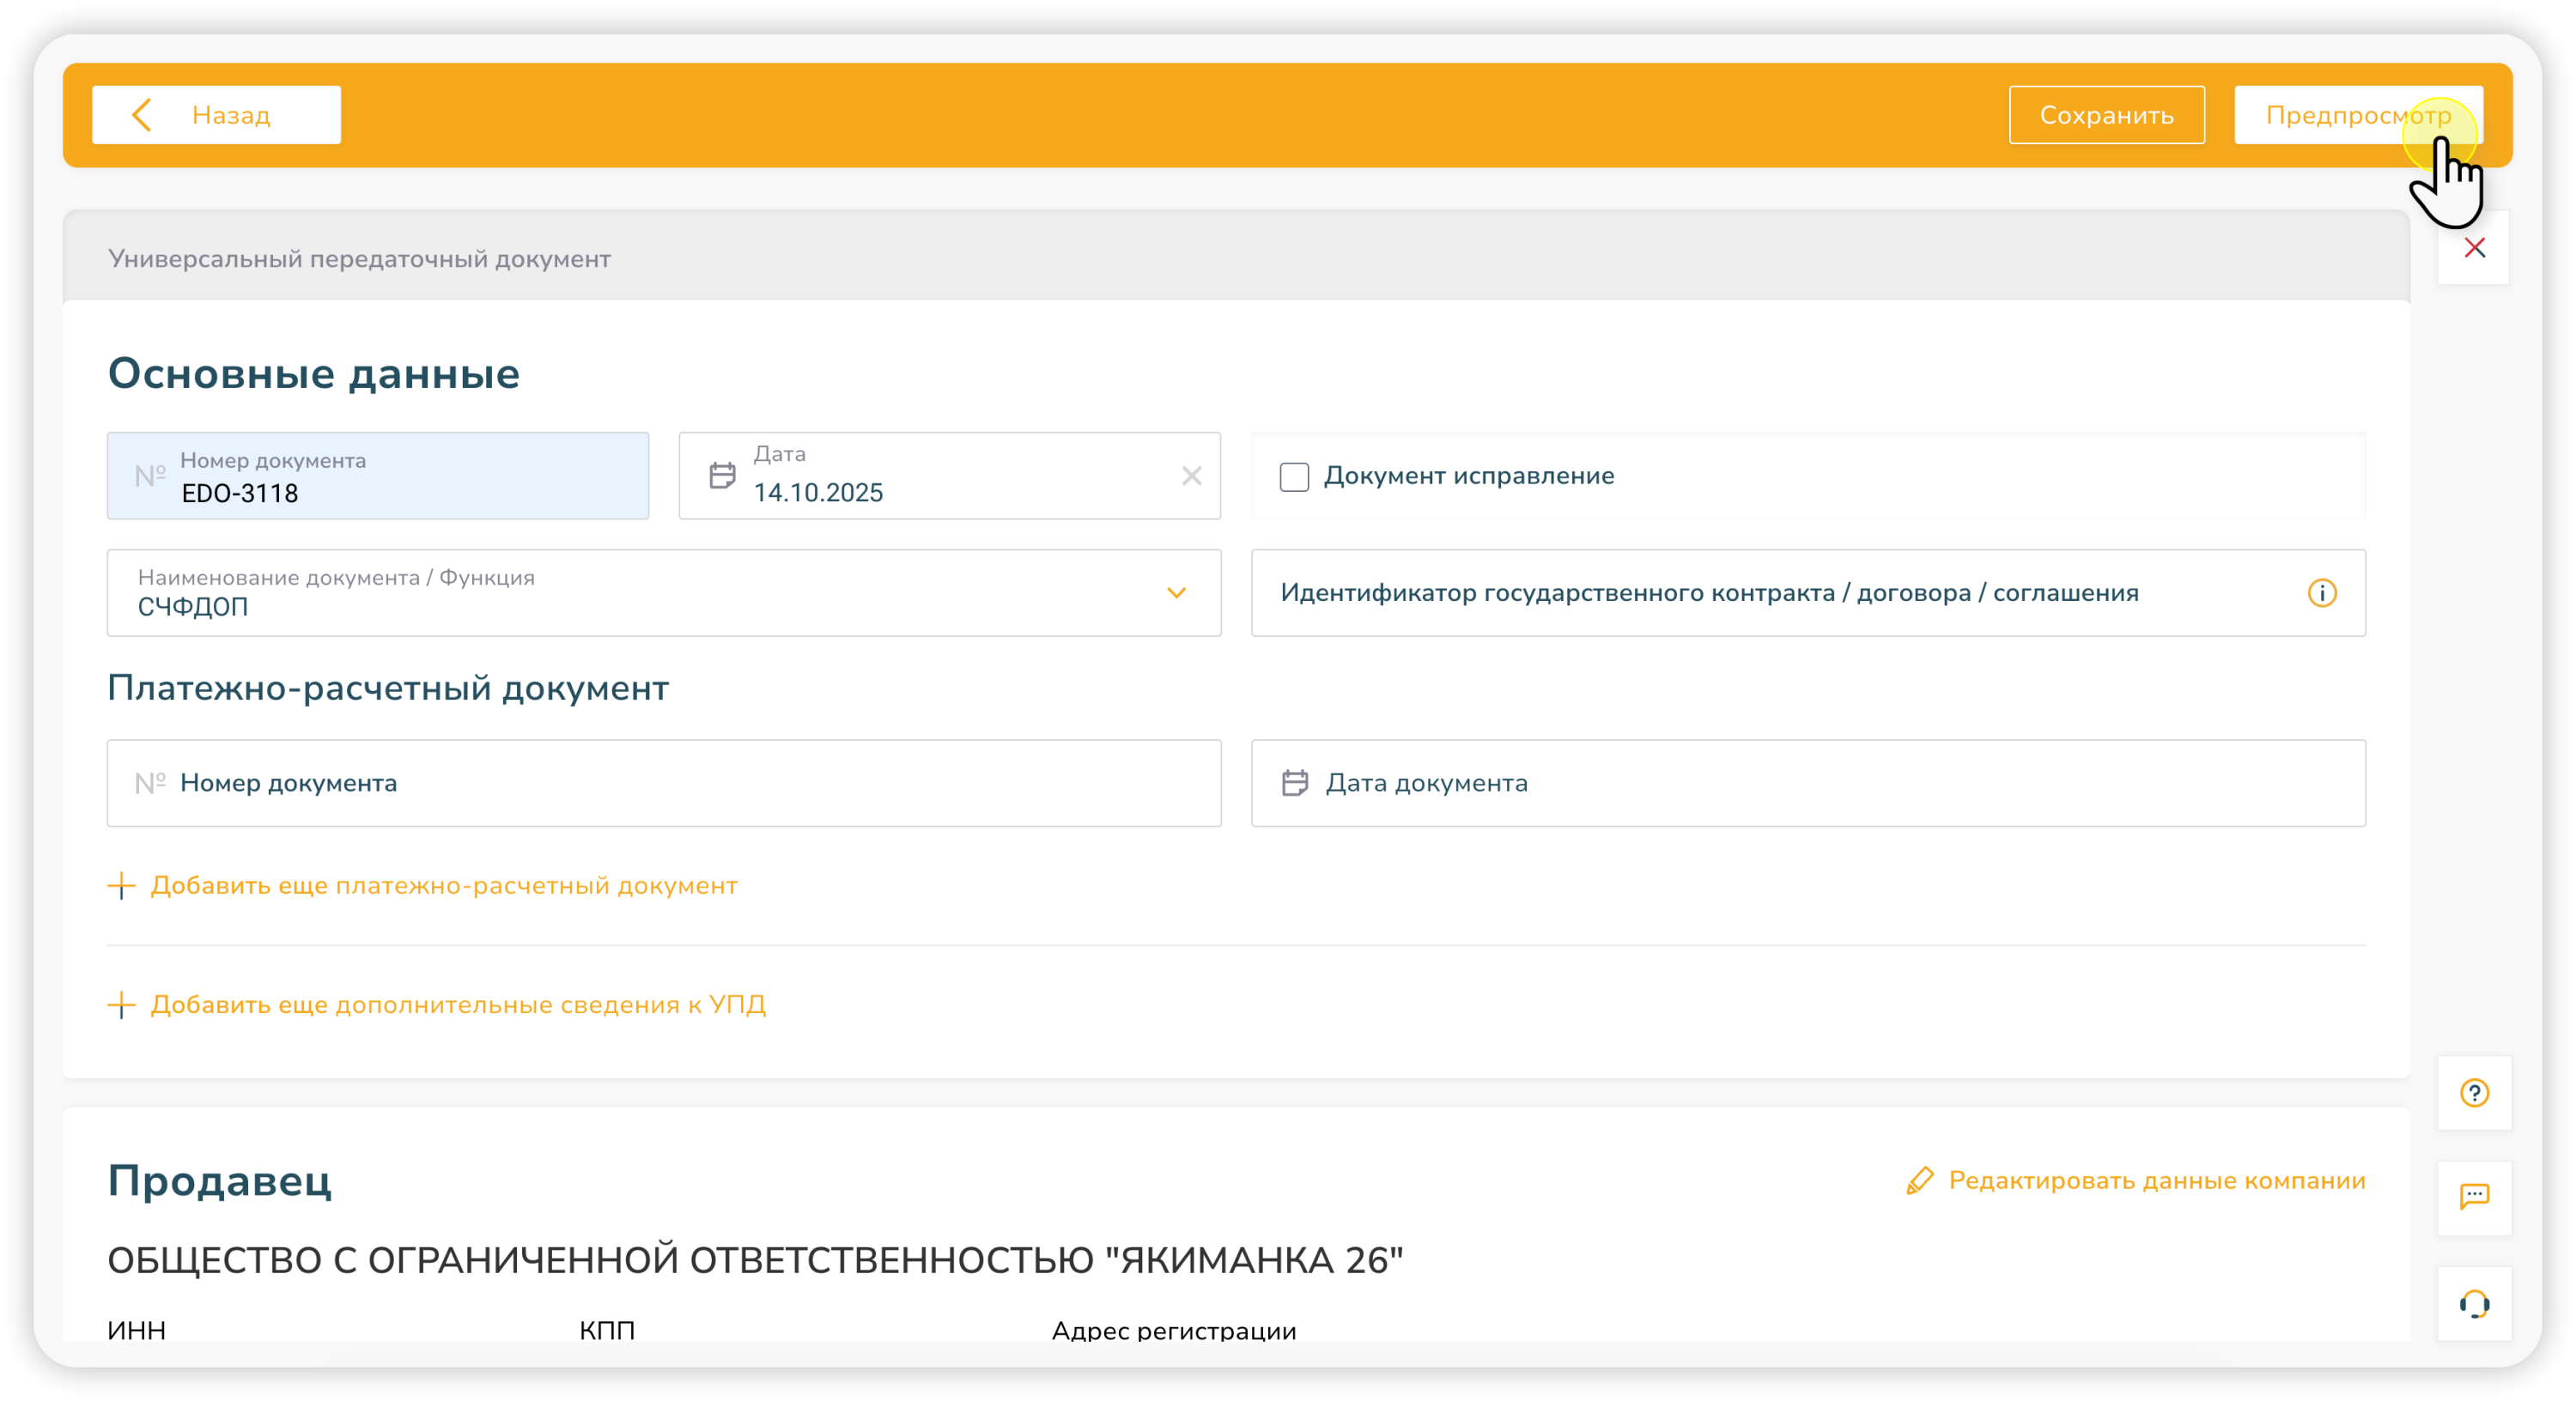Expand the Наименование документа / Функция dropdown
The height and width of the screenshot is (1401, 2576).
click(x=663, y=593)
